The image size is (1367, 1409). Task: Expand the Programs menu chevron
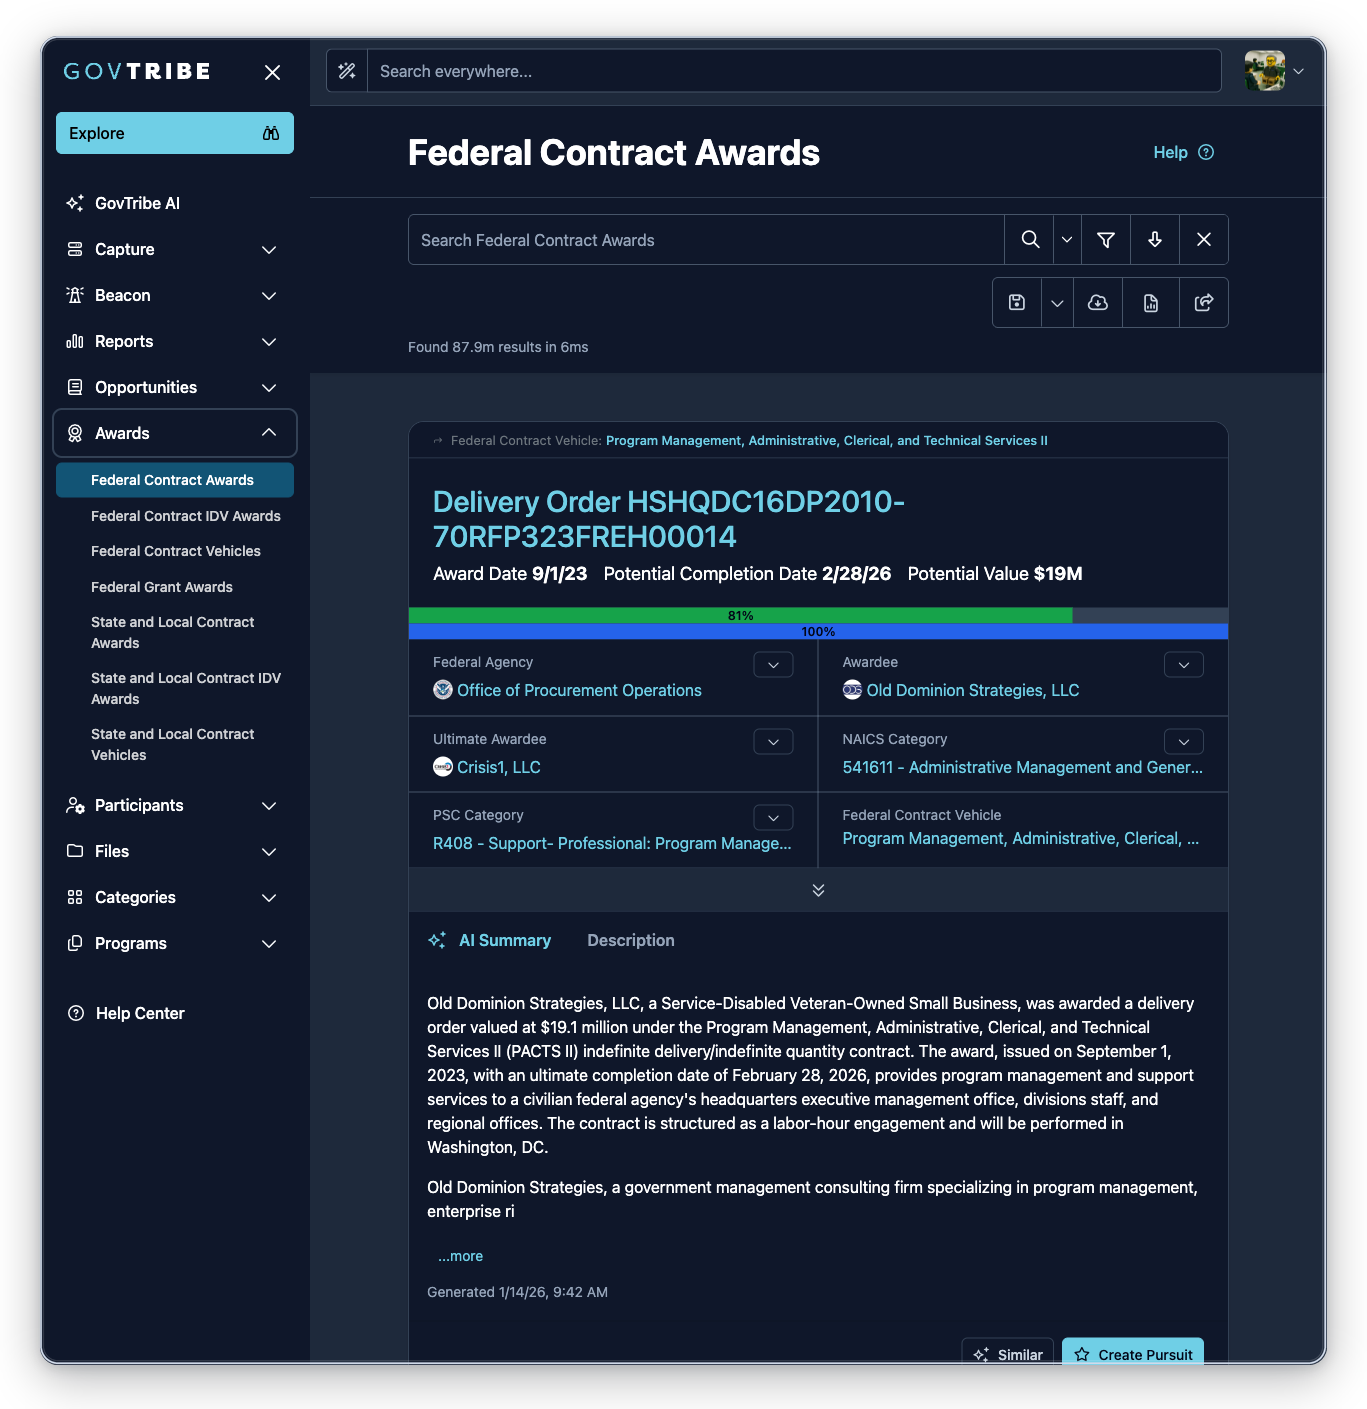tap(269, 943)
